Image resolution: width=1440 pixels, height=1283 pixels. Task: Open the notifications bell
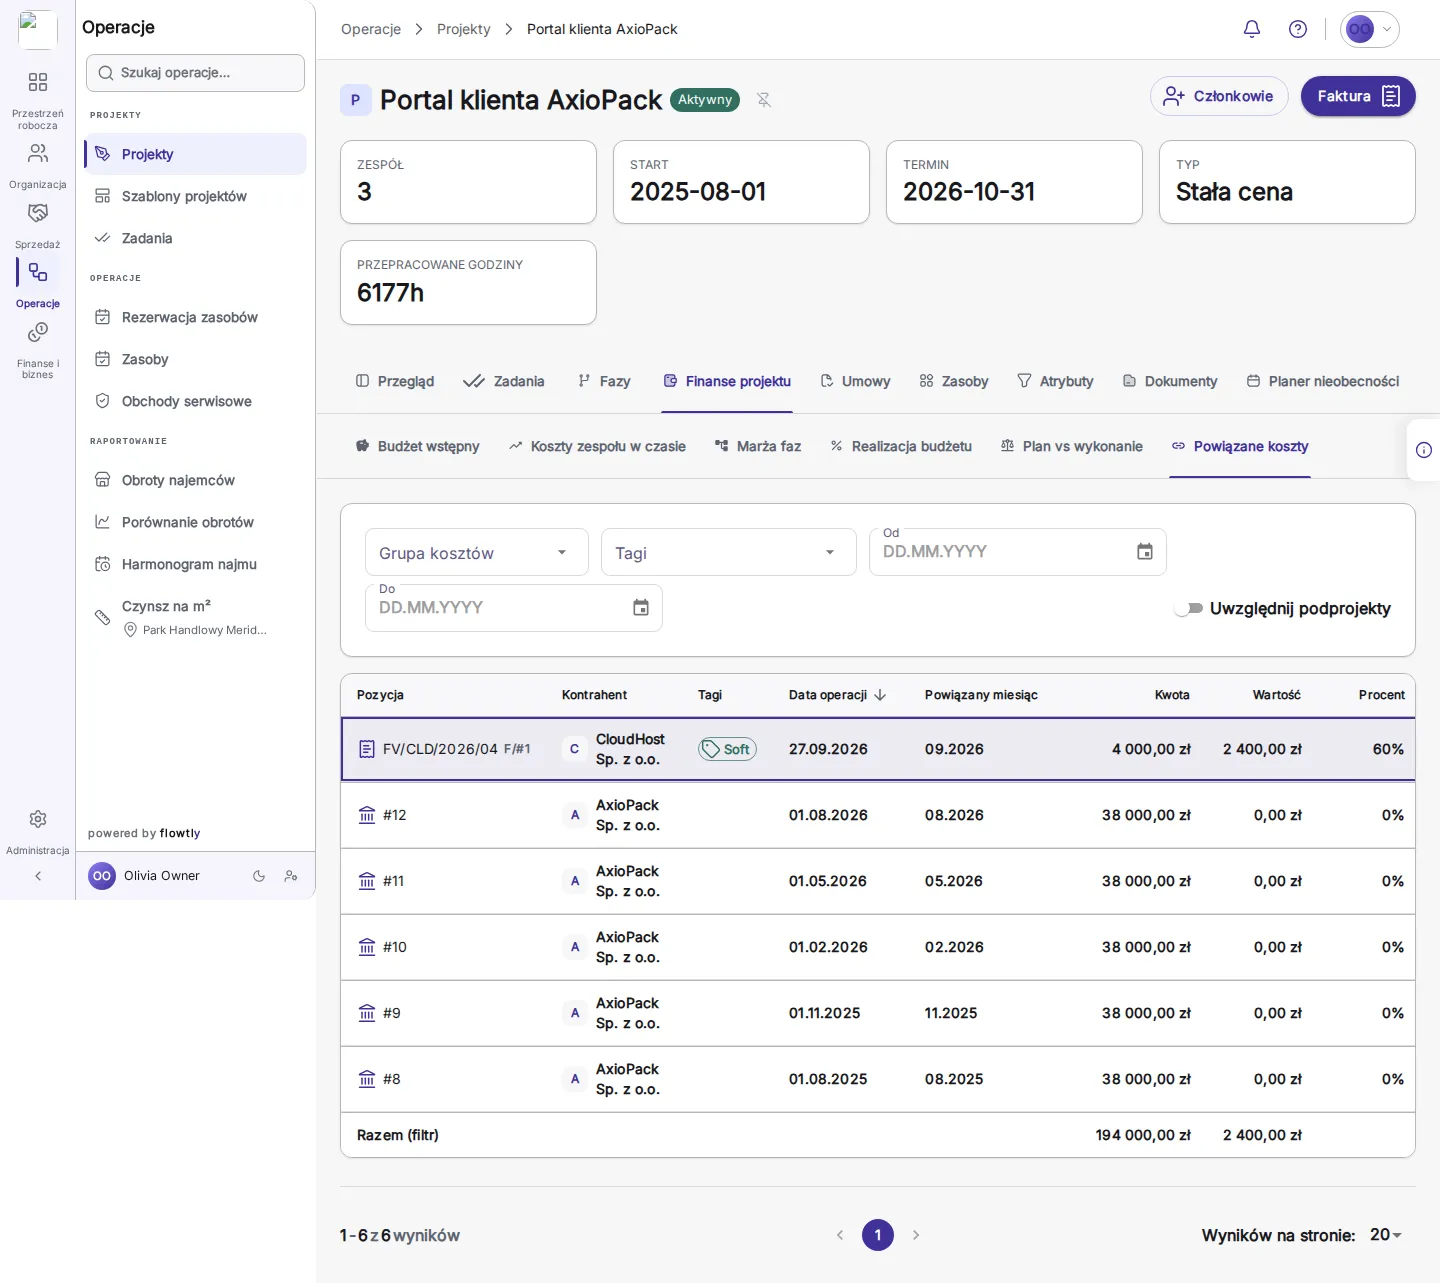pos(1252,29)
